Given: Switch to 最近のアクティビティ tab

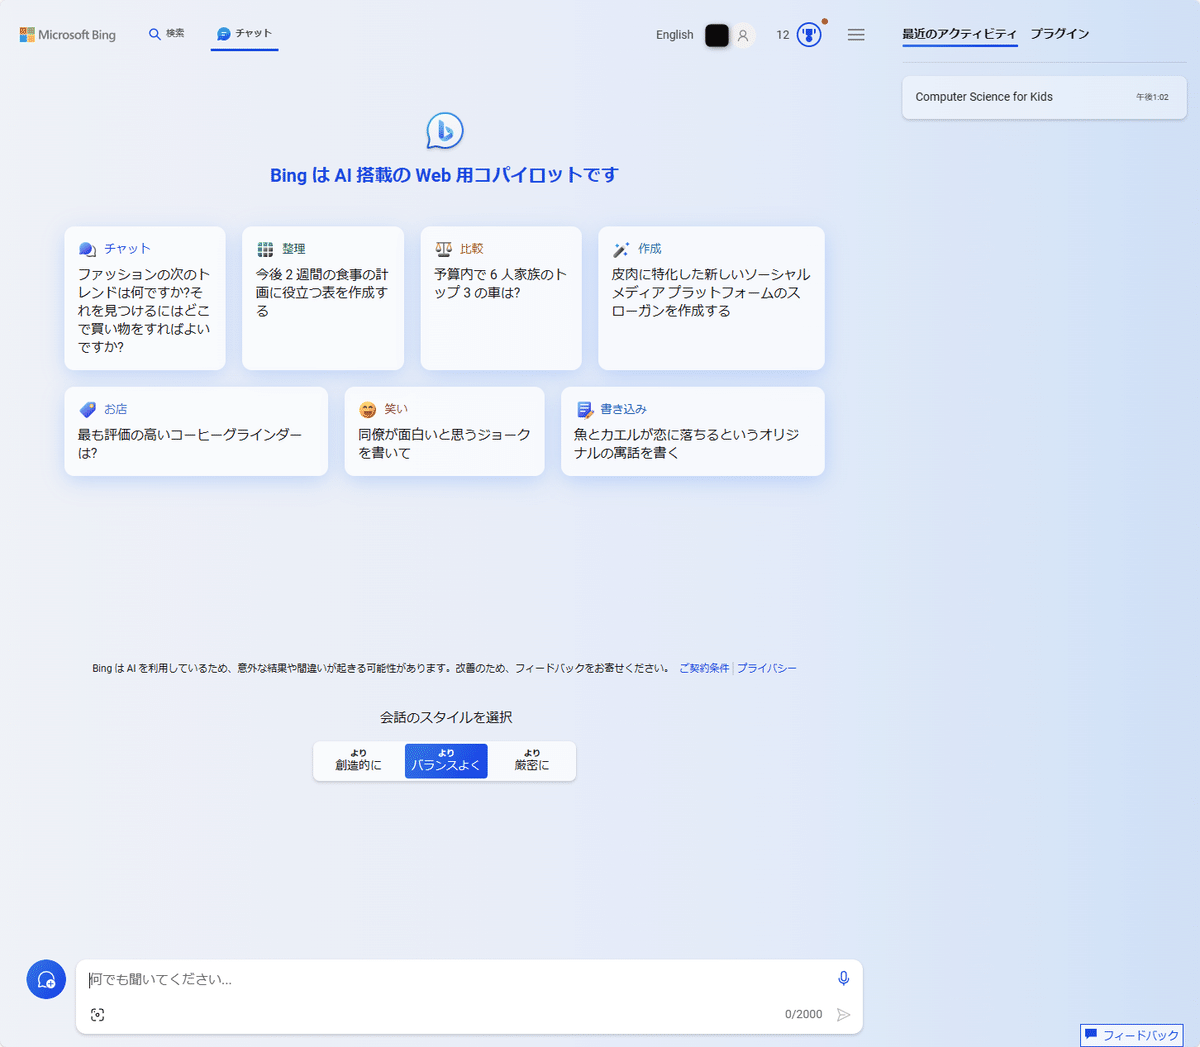Looking at the screenshot, I should [x=959, y=34].
